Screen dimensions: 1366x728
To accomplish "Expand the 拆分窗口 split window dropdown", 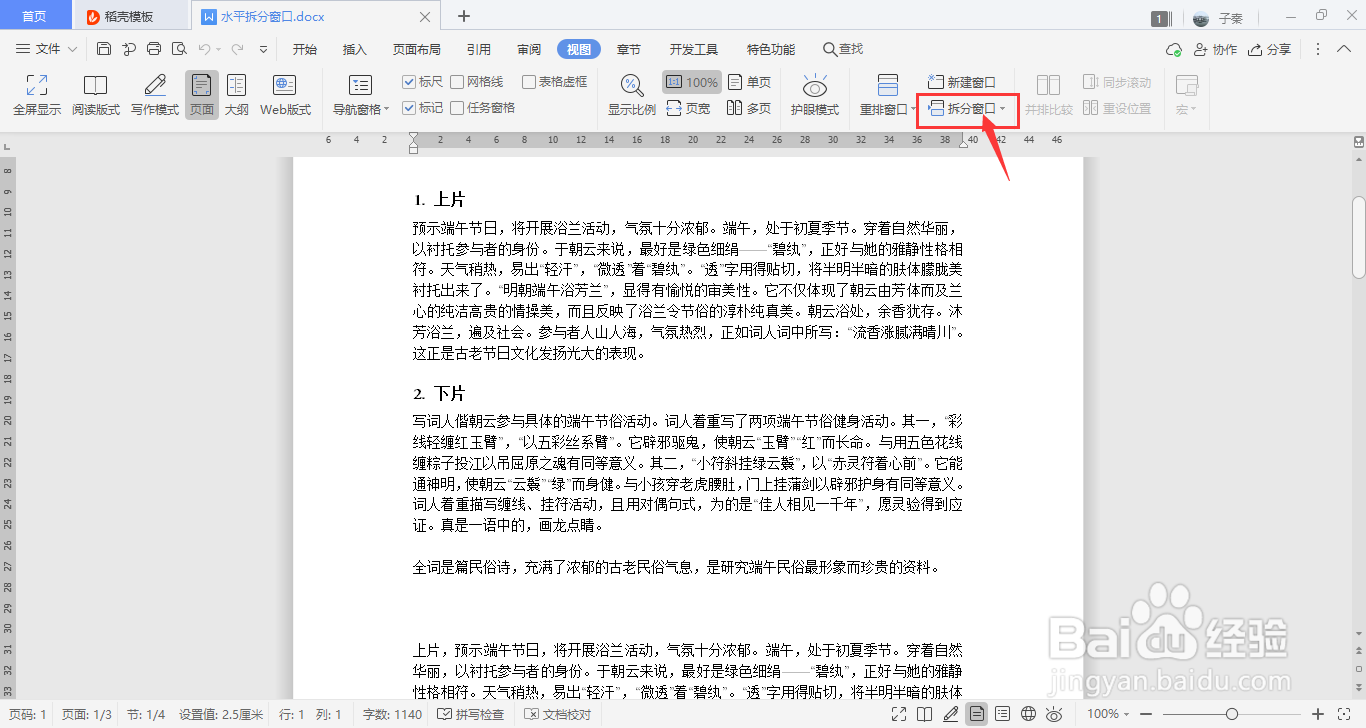I will (1005, 109).
